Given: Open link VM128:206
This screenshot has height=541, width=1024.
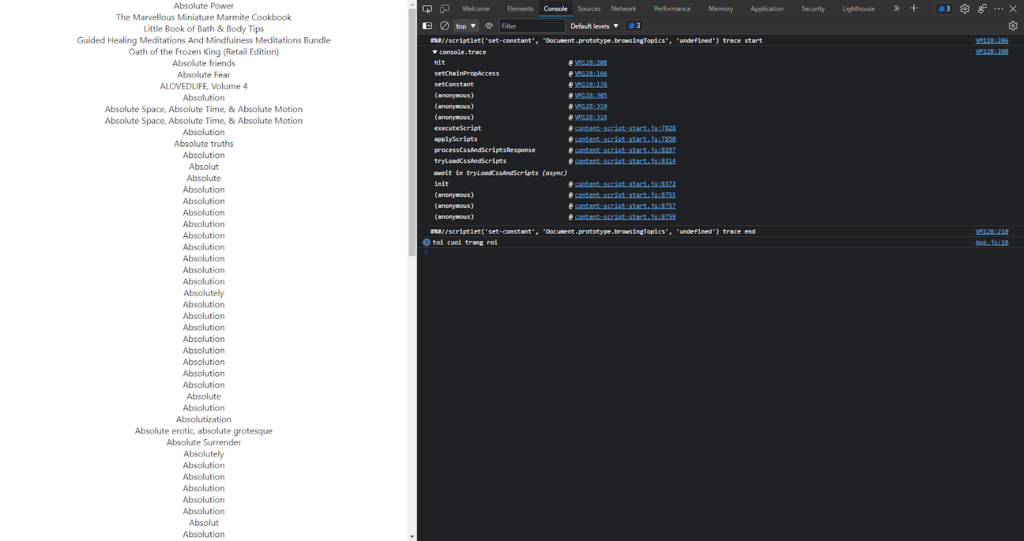Looking at the screenshot, I should click(x=991, y=41).
